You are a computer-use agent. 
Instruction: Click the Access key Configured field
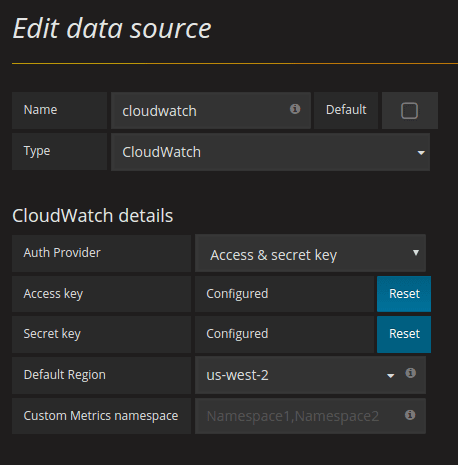tap(285, 294)
